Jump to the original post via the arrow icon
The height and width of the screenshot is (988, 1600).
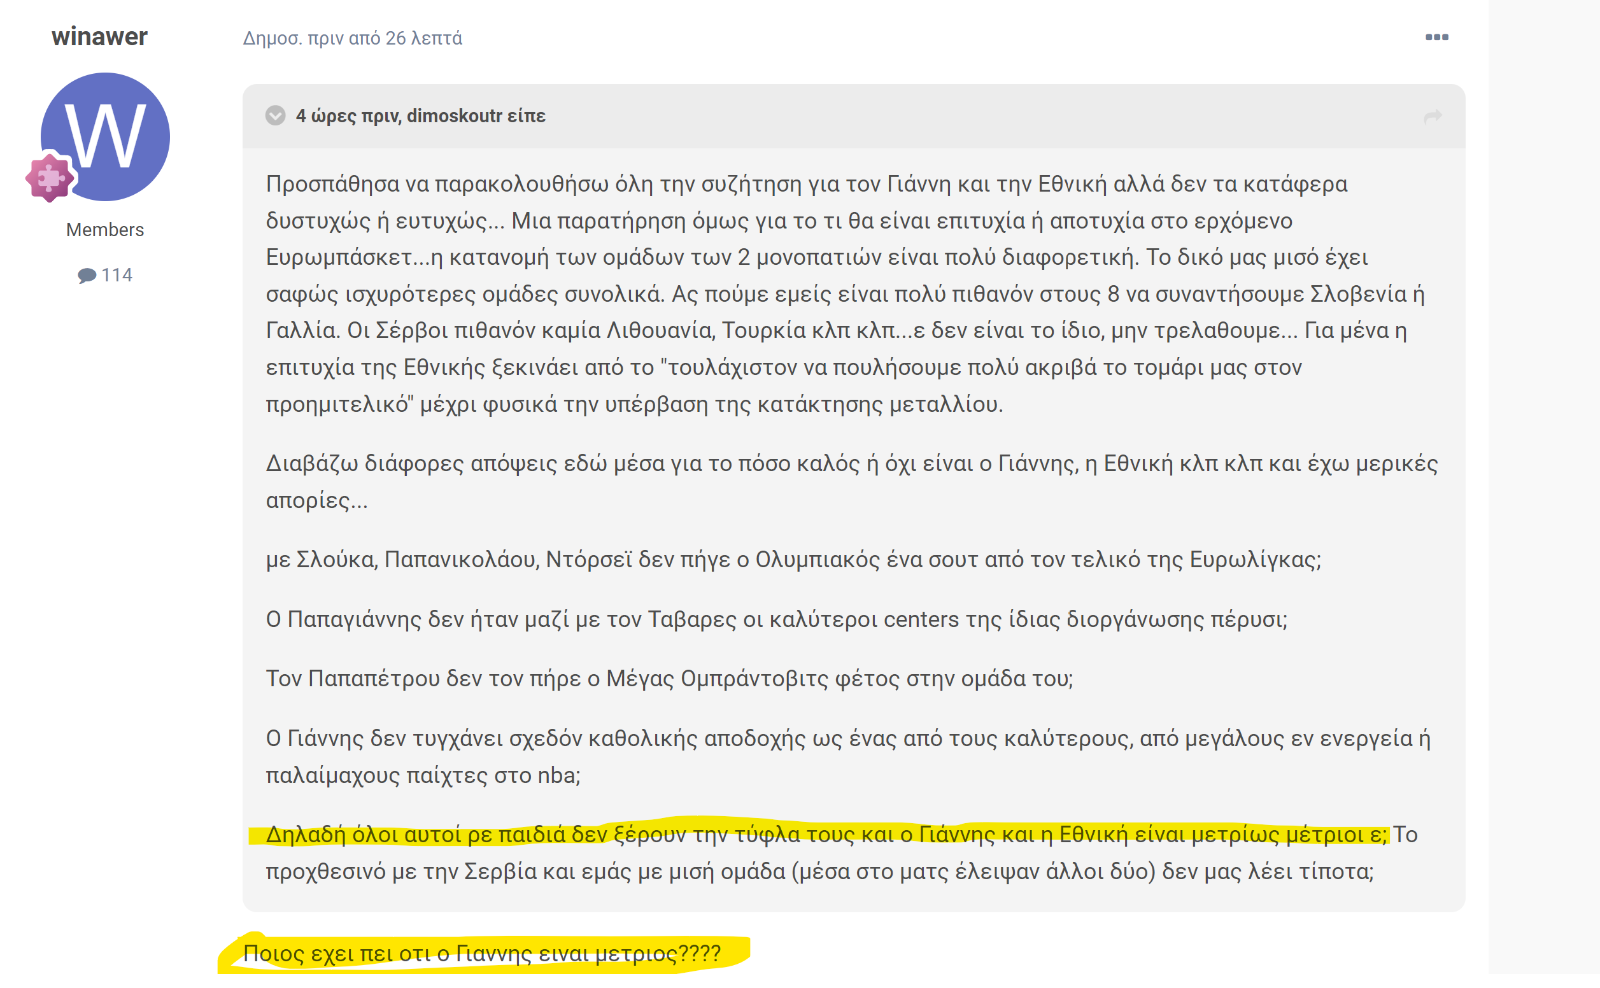[1433, 116]
